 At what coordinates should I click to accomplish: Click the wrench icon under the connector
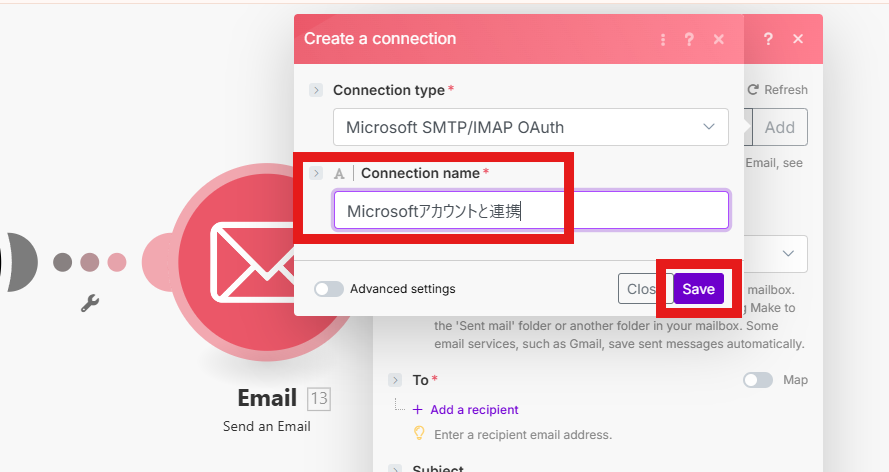(90, 303)
